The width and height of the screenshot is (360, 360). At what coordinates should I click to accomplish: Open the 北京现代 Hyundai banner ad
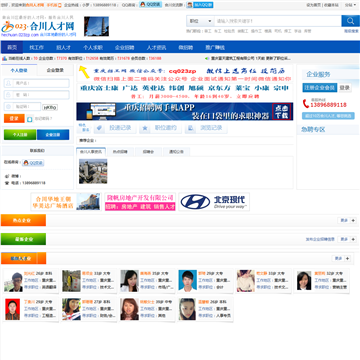point(214,202)
